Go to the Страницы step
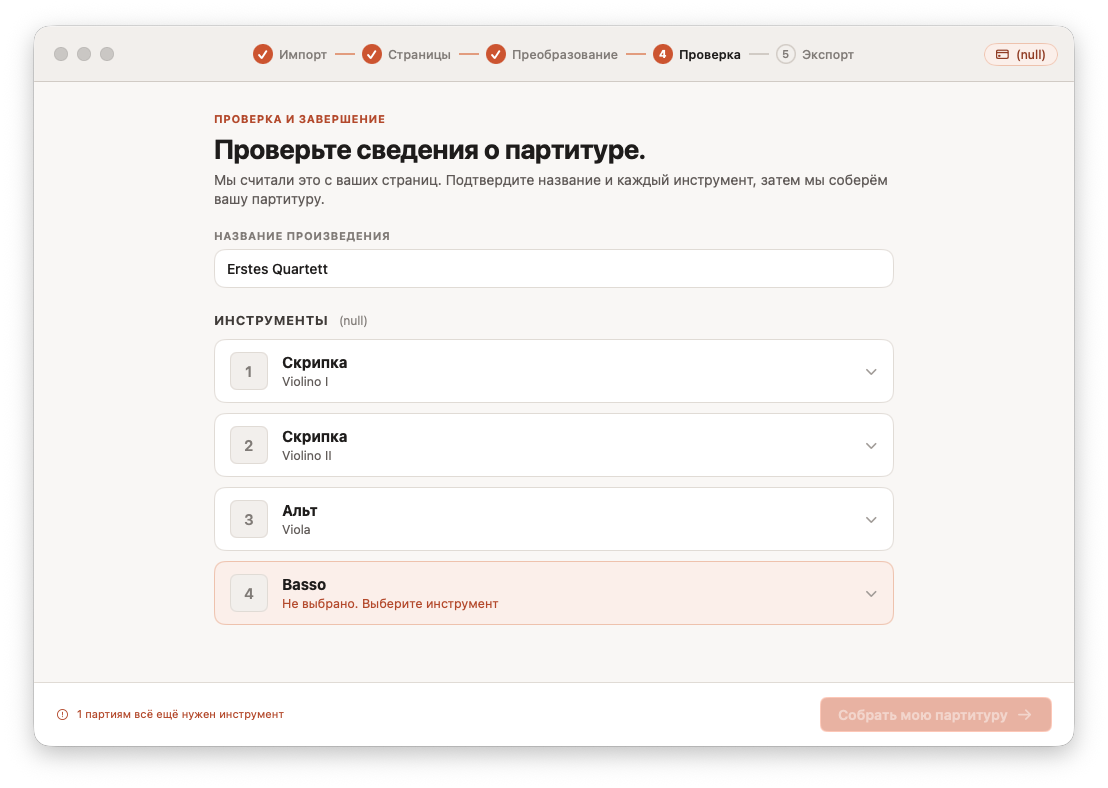 click(419, 54)
